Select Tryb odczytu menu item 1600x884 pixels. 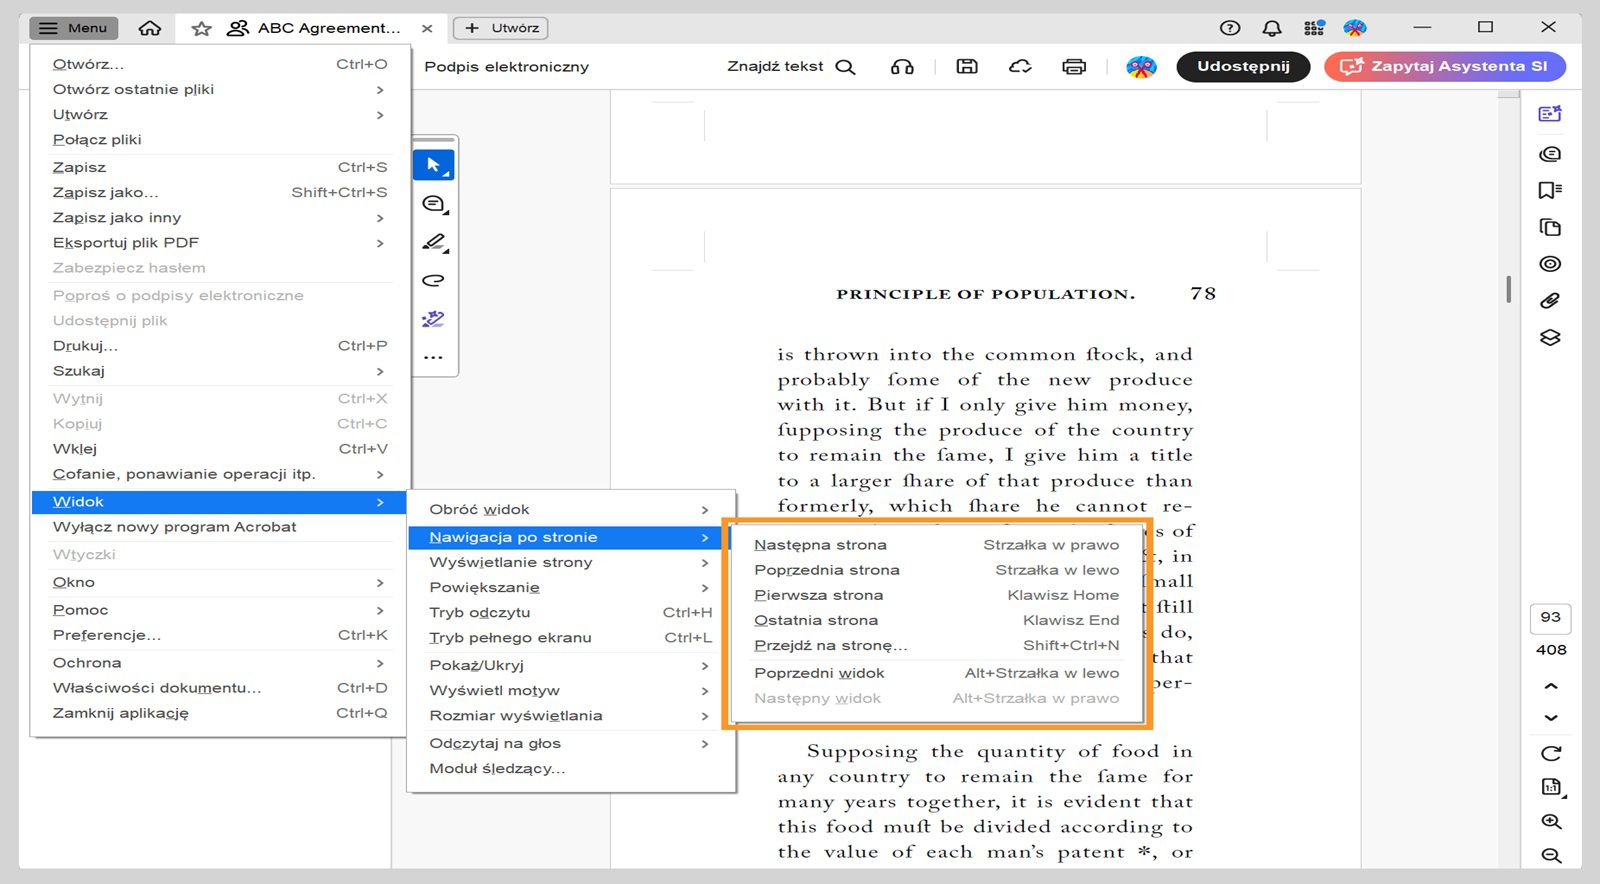[570, 613]
